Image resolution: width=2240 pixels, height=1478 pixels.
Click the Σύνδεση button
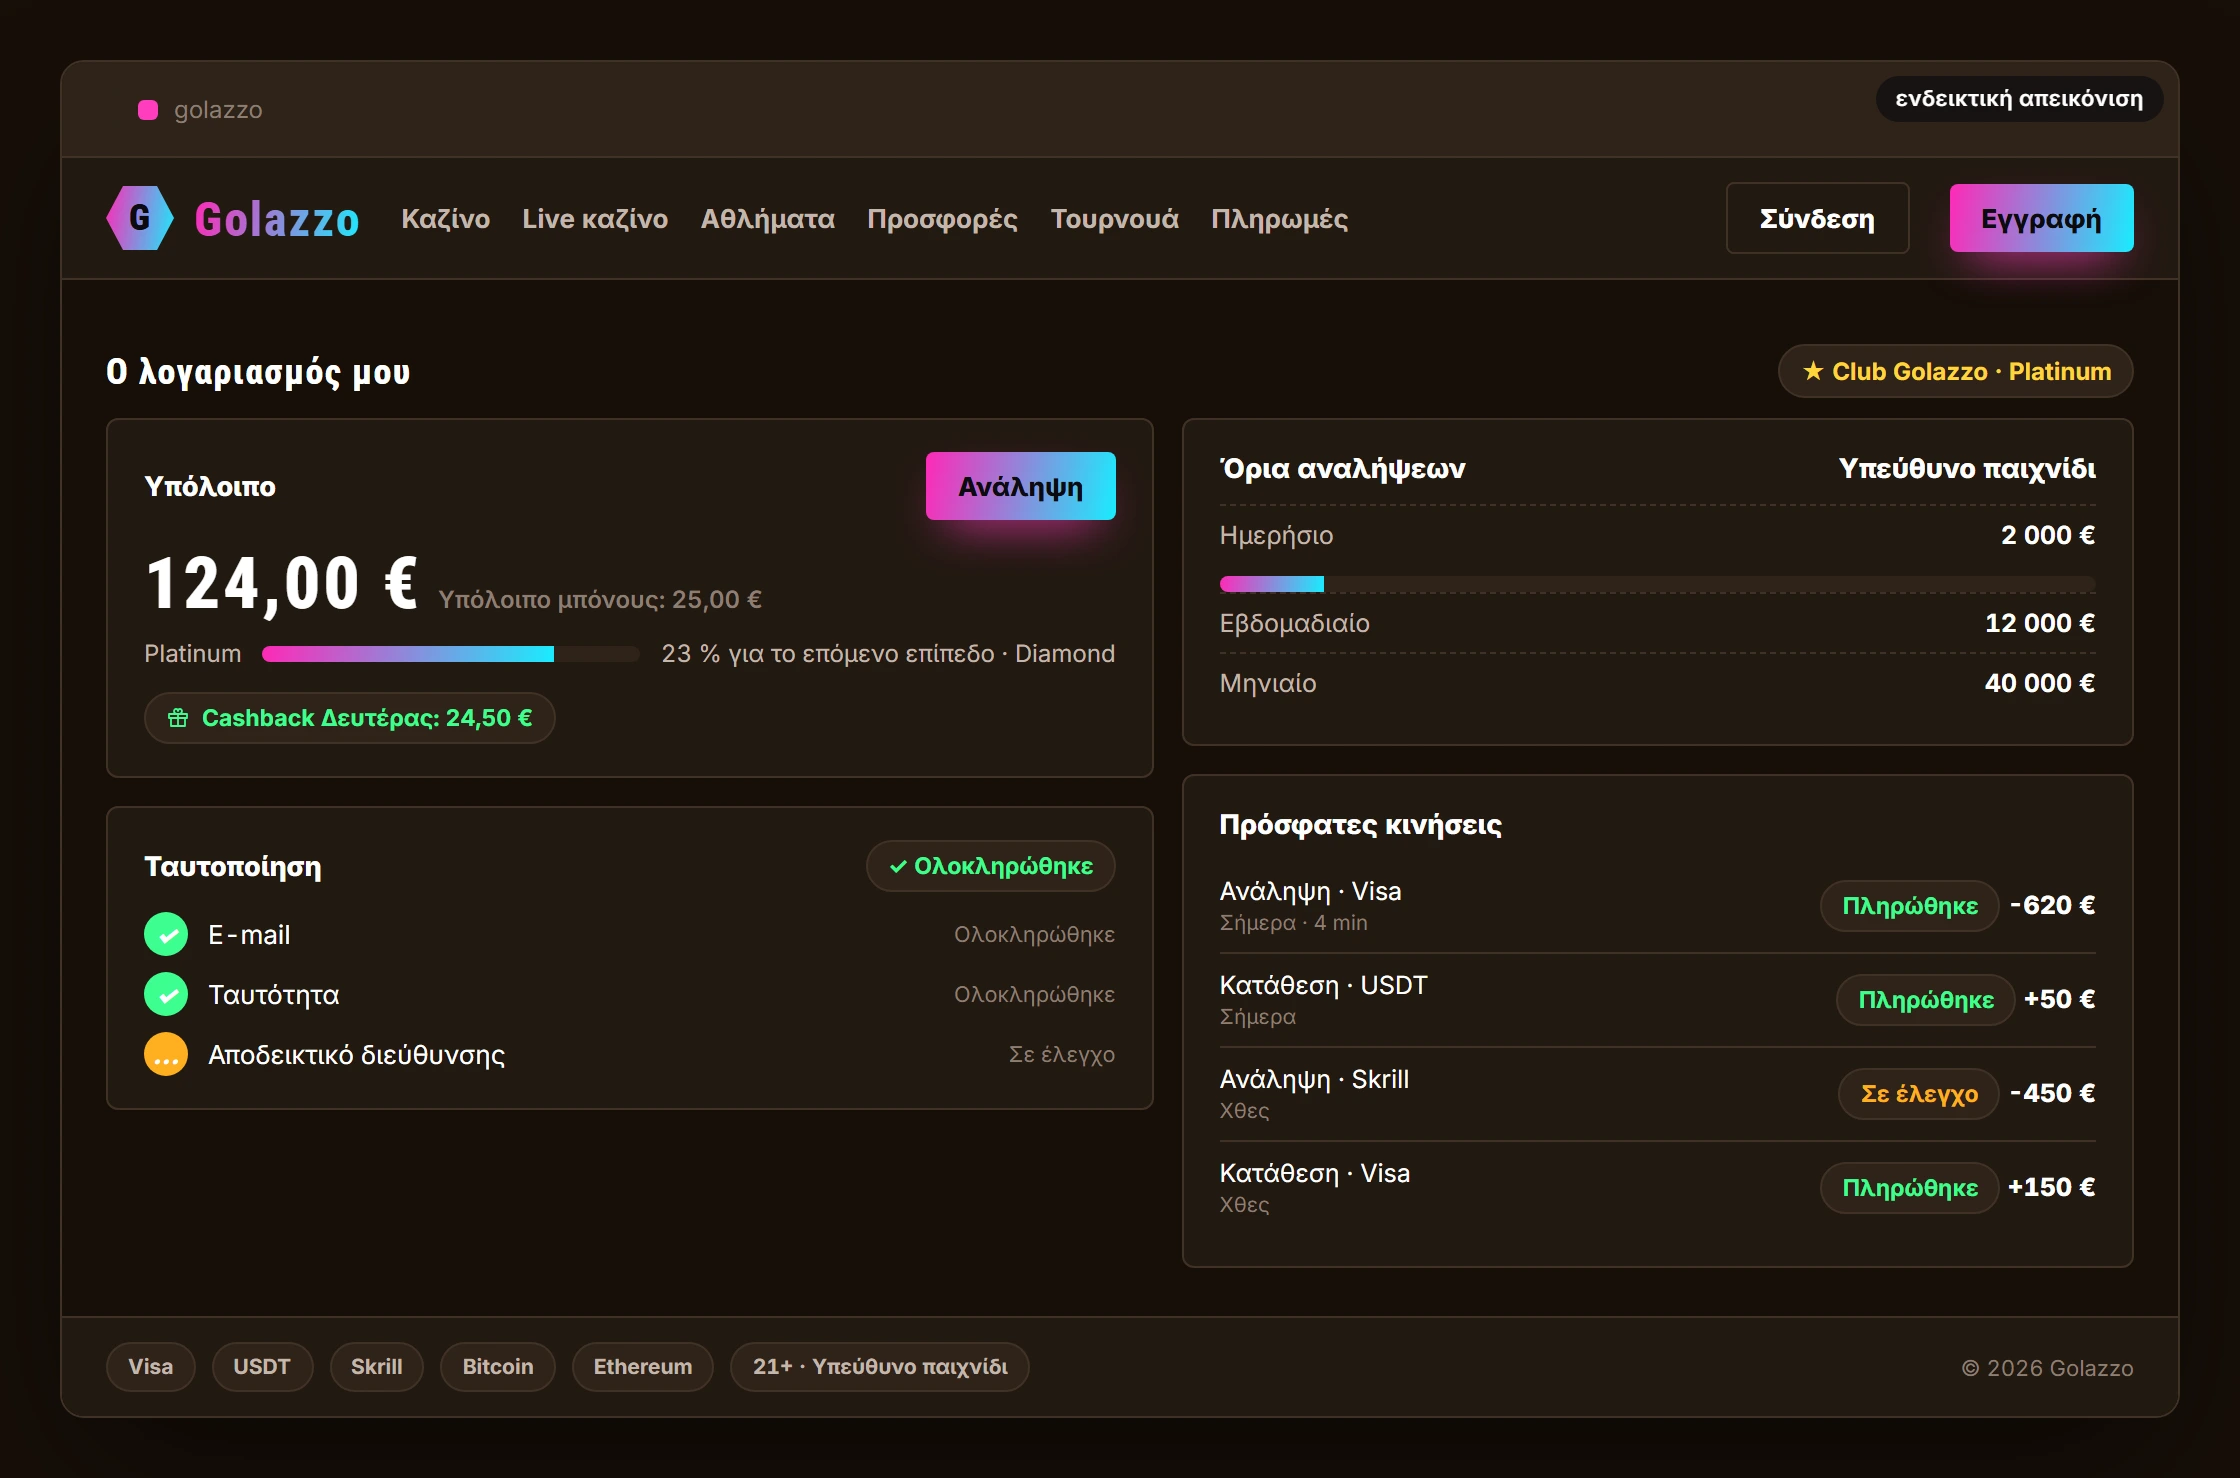[1818, 218]
